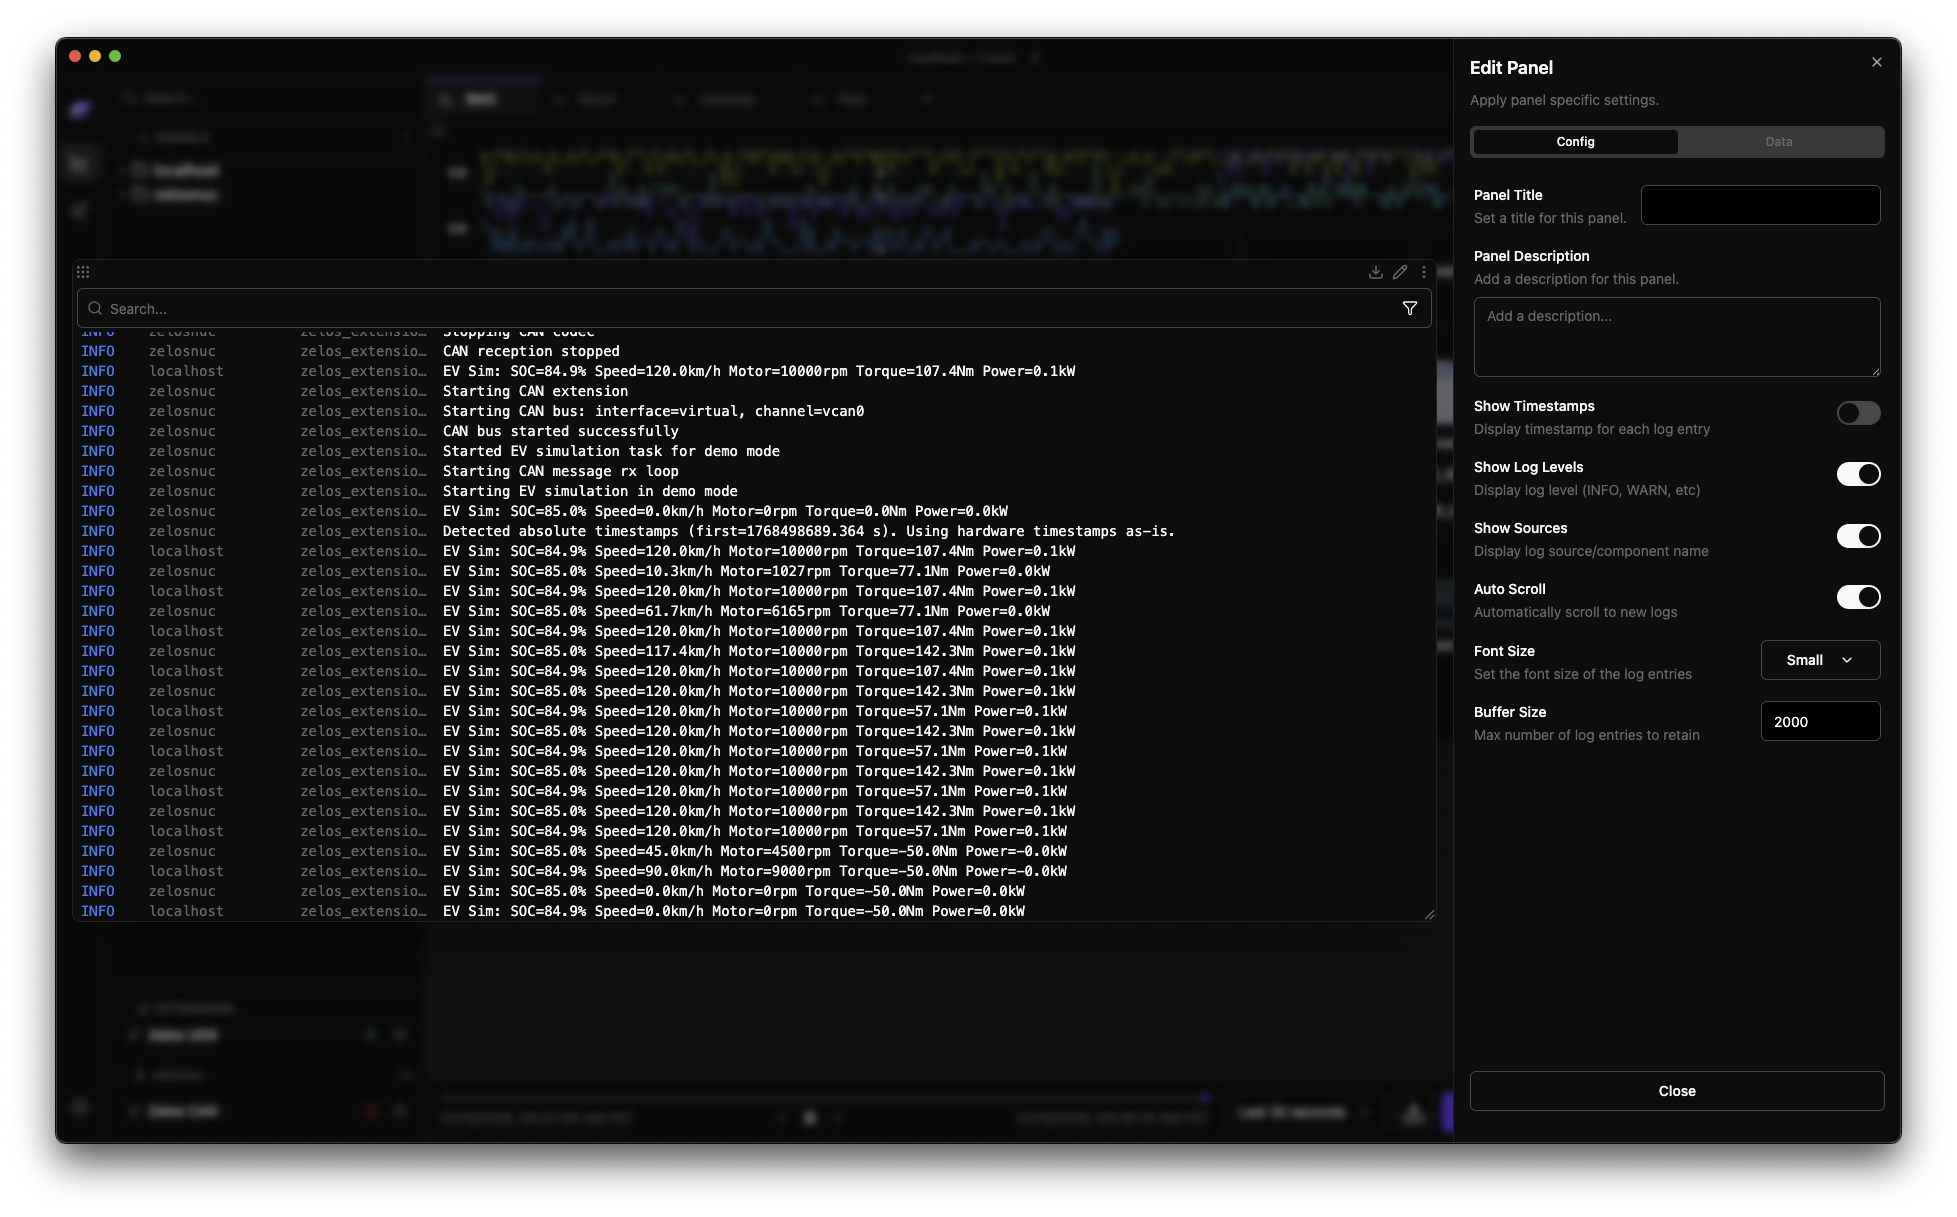Click 'Started EV simulation task for demo mode' row
1957x1217 pixels.
[754, 451]
